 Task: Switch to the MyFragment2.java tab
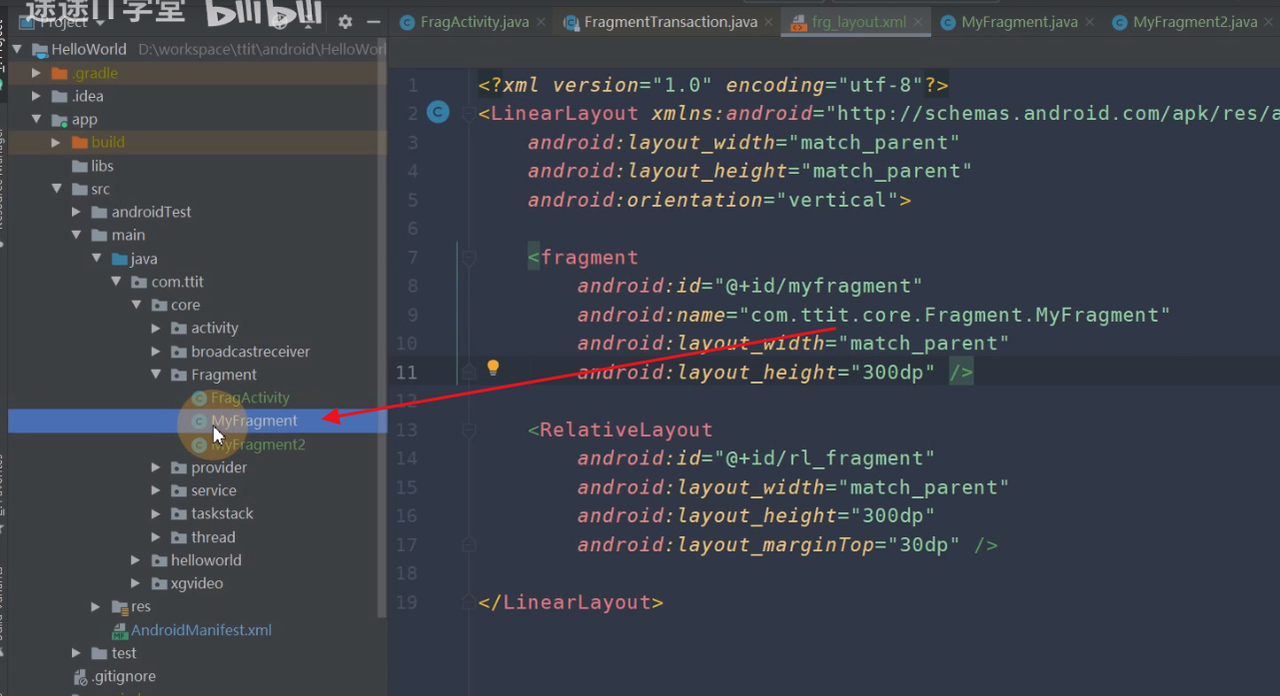[x=1194, y=22]
